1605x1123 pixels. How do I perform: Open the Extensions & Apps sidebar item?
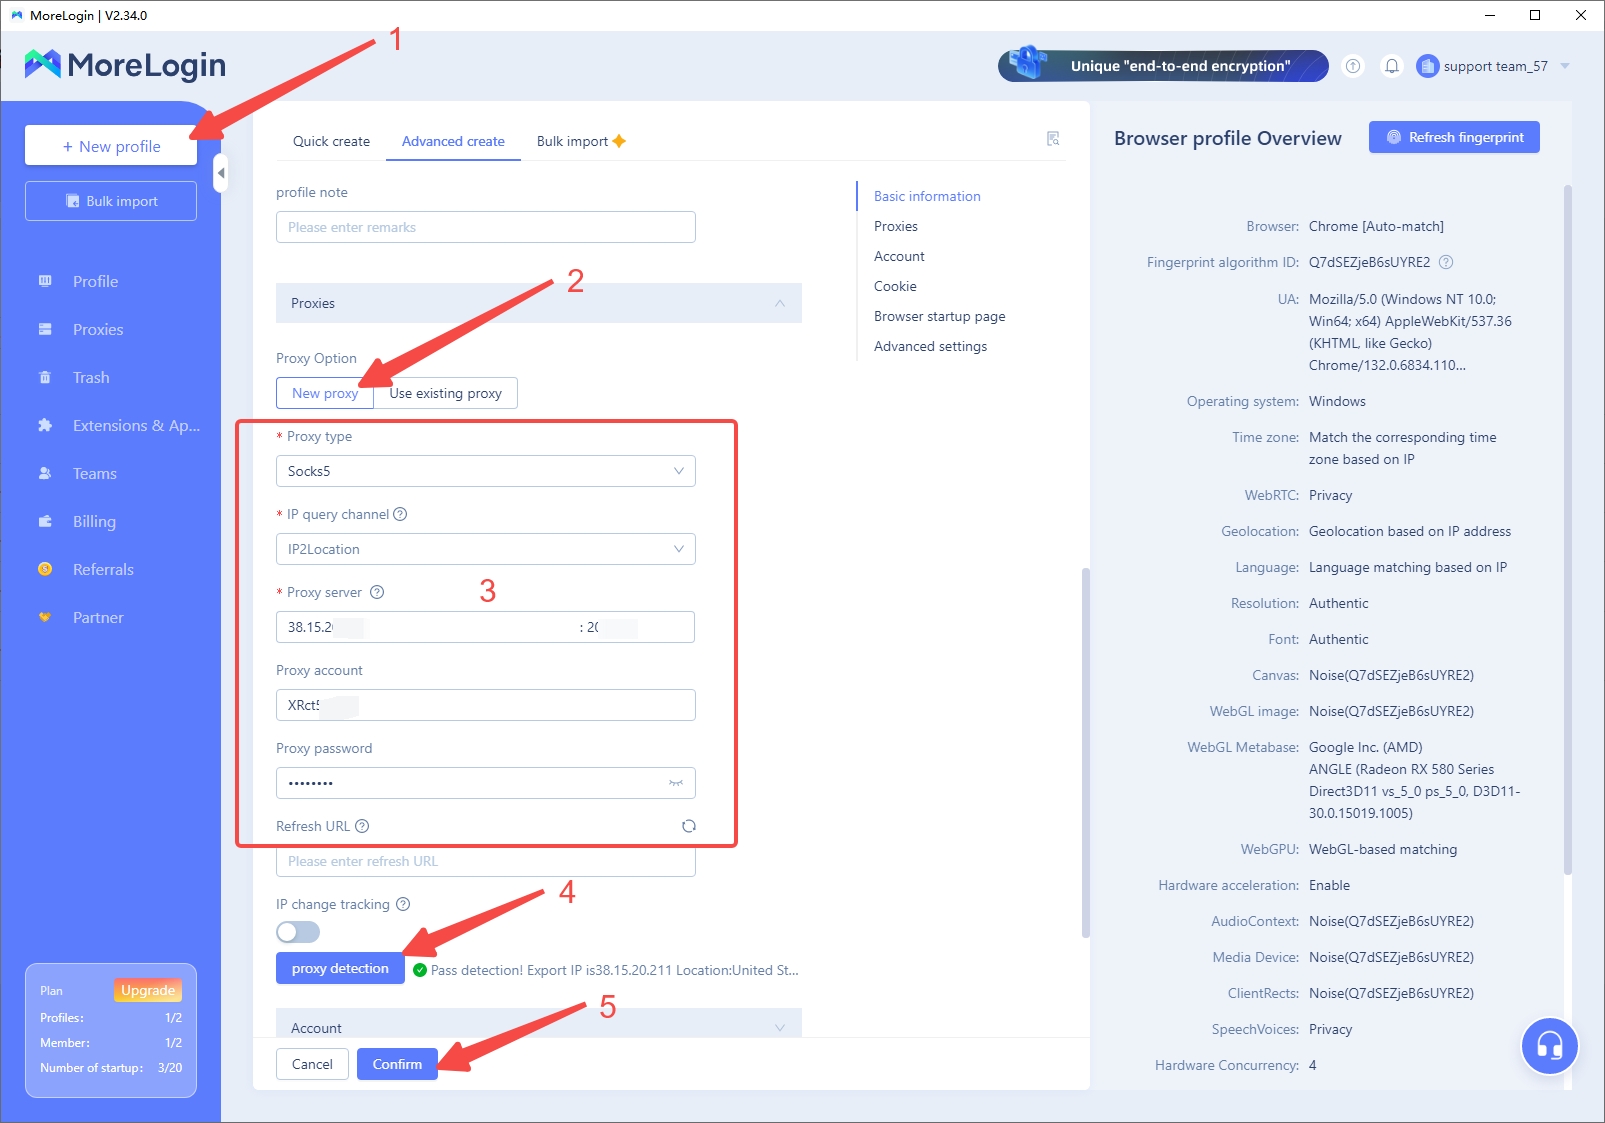tap(135, 425)
